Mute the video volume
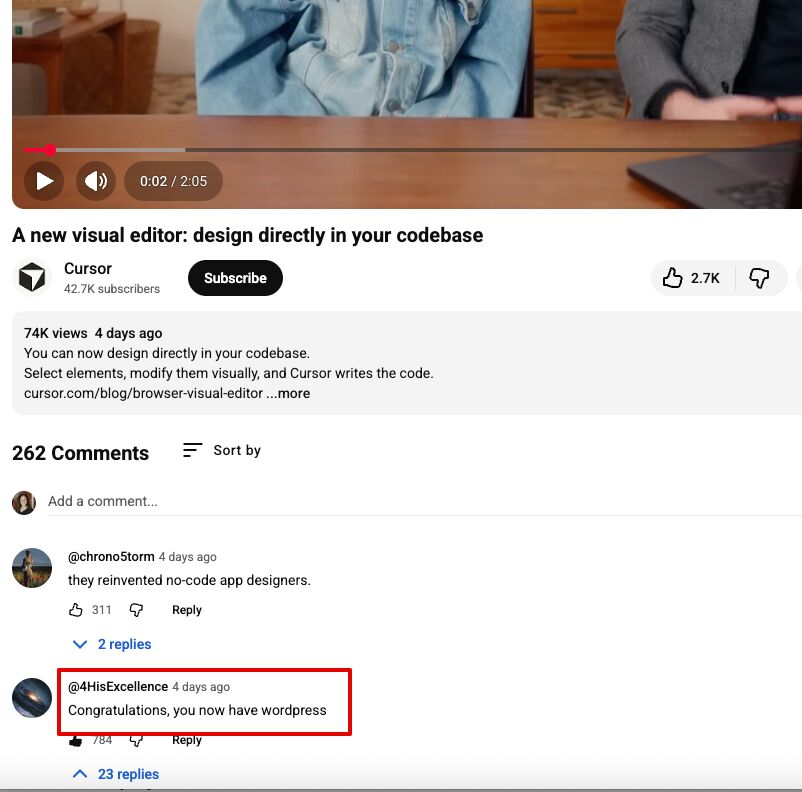The image size is (802, 792). coord(96,181)
